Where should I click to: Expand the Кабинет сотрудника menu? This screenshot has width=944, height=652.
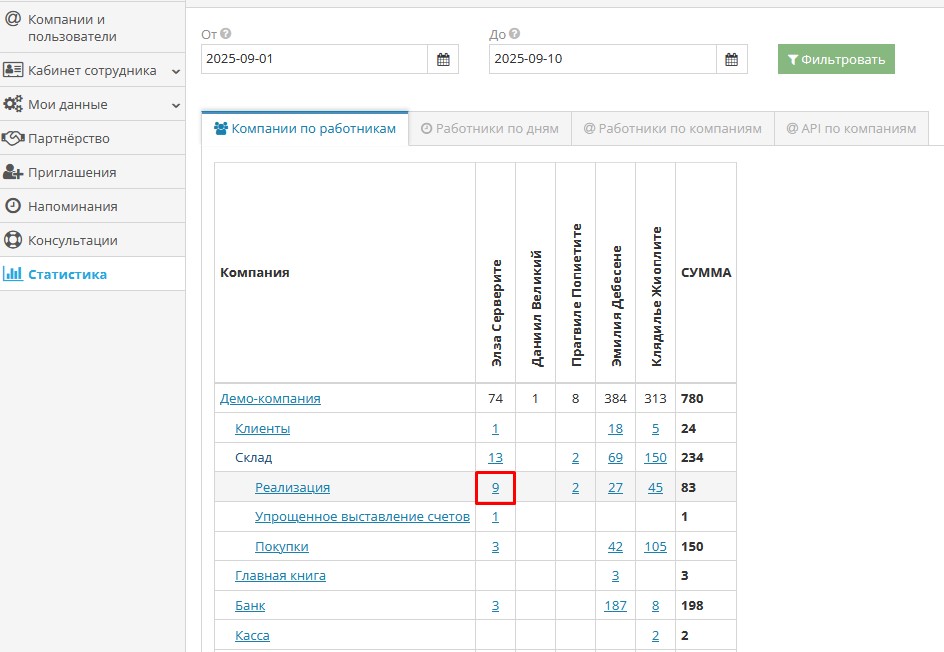point(175,71)
